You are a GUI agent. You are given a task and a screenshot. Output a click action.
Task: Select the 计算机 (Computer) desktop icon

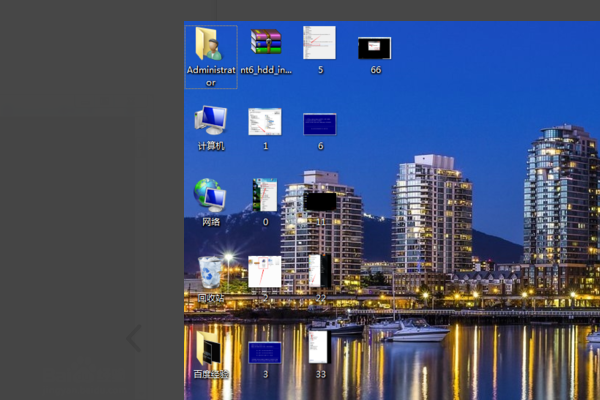210,122
